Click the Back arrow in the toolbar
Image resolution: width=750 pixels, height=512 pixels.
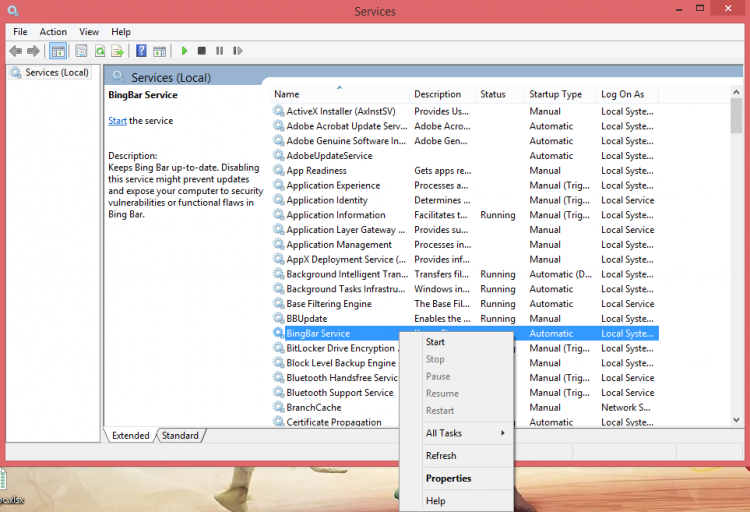[x=15, y=51]
